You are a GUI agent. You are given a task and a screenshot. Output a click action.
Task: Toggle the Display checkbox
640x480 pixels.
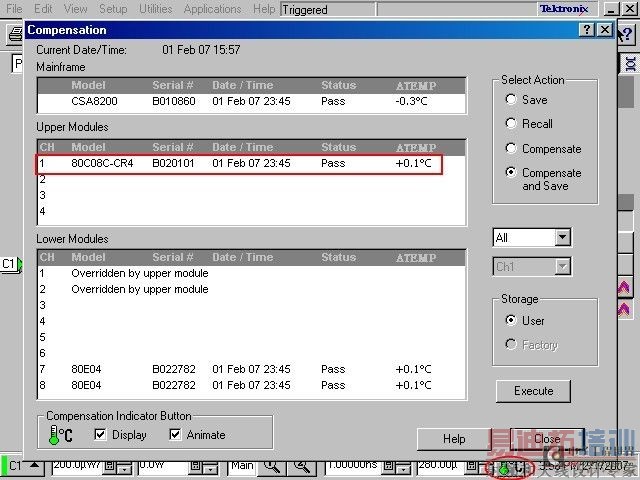(100, 434)
